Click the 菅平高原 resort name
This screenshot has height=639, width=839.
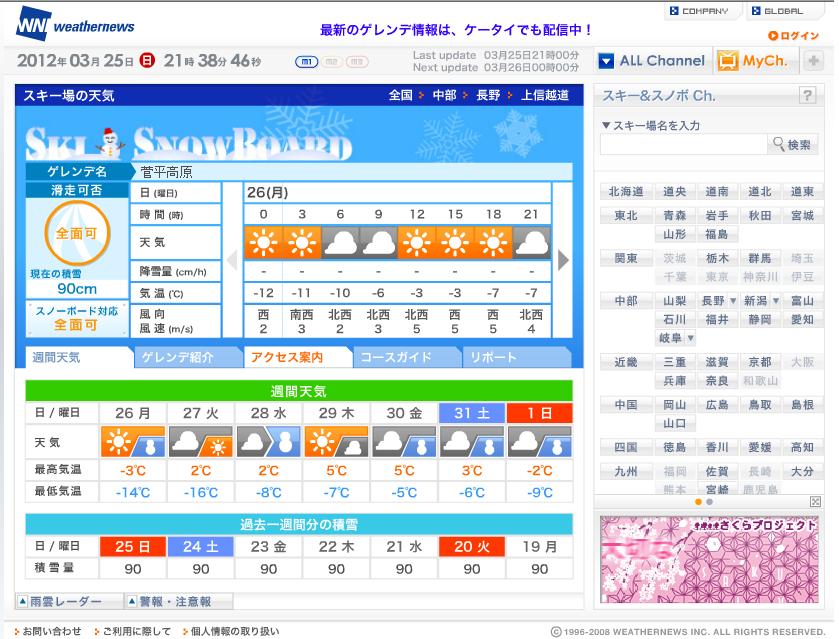click(166, 172)
